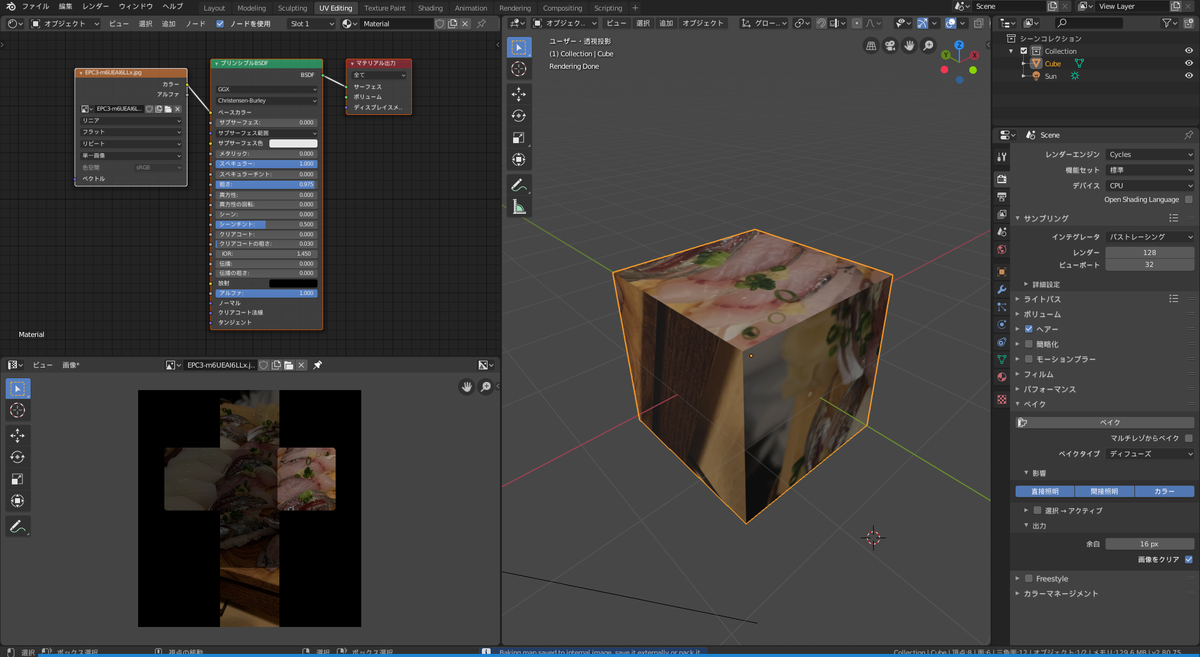Enable the モーションブラー checkbox

click(x=1028, y=359)
